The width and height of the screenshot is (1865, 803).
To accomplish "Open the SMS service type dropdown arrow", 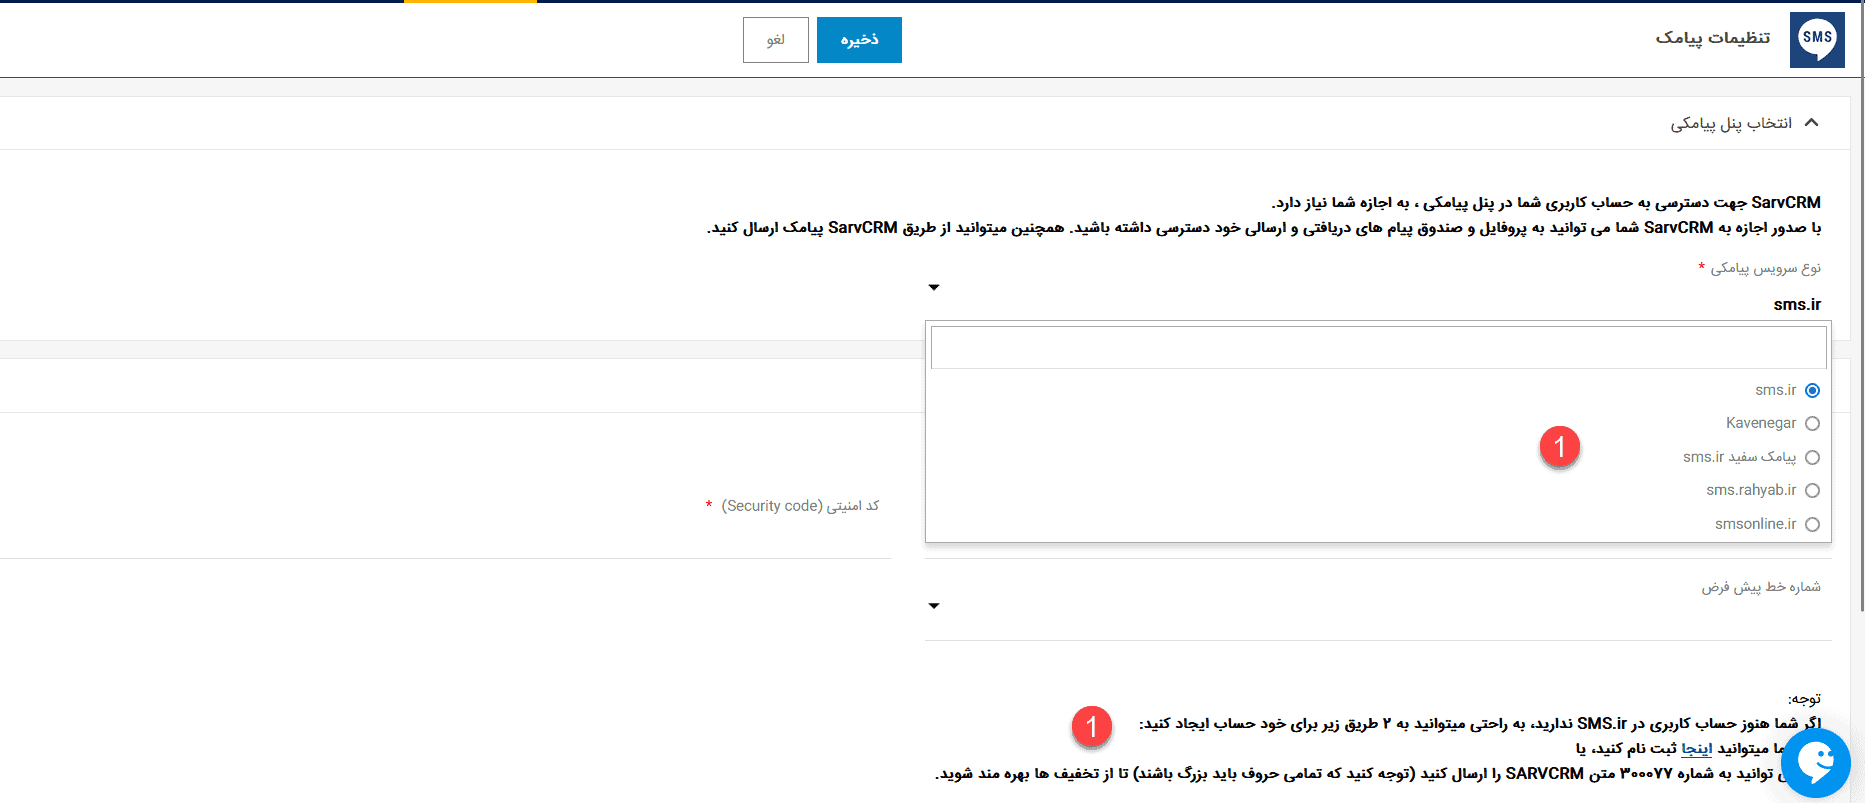I will (x=934, y=288).
